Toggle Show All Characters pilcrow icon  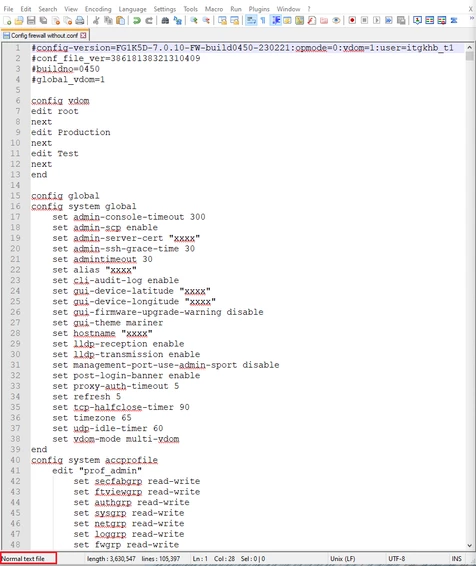[263, 21]
